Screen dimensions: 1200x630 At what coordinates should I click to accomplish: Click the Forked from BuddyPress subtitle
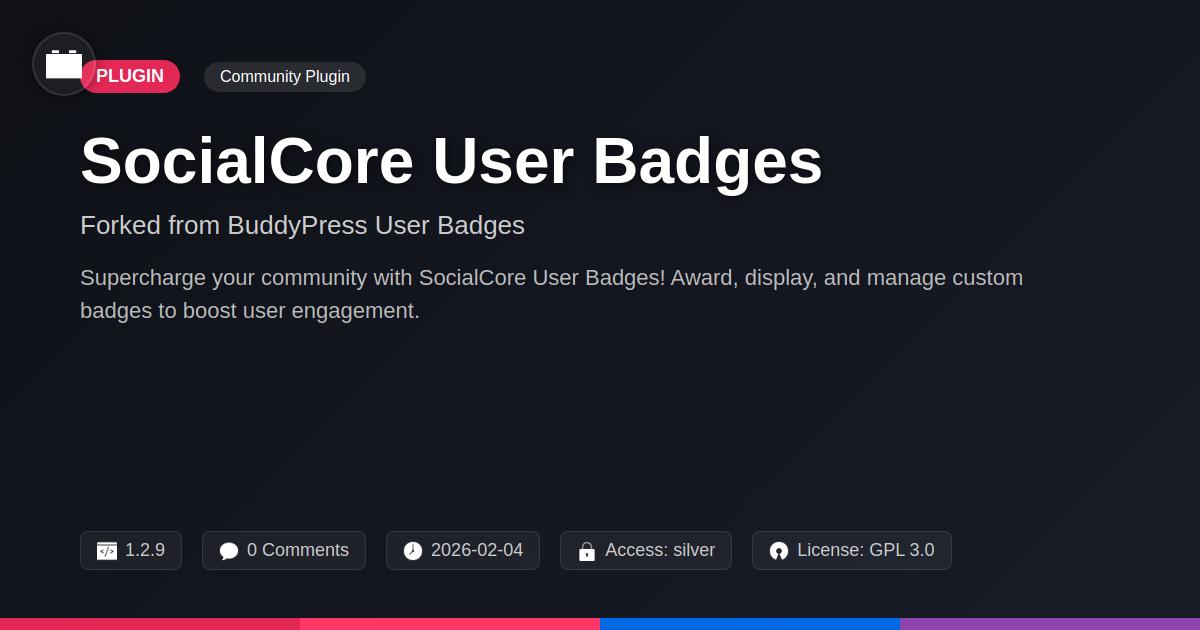[x=302, y=225]
